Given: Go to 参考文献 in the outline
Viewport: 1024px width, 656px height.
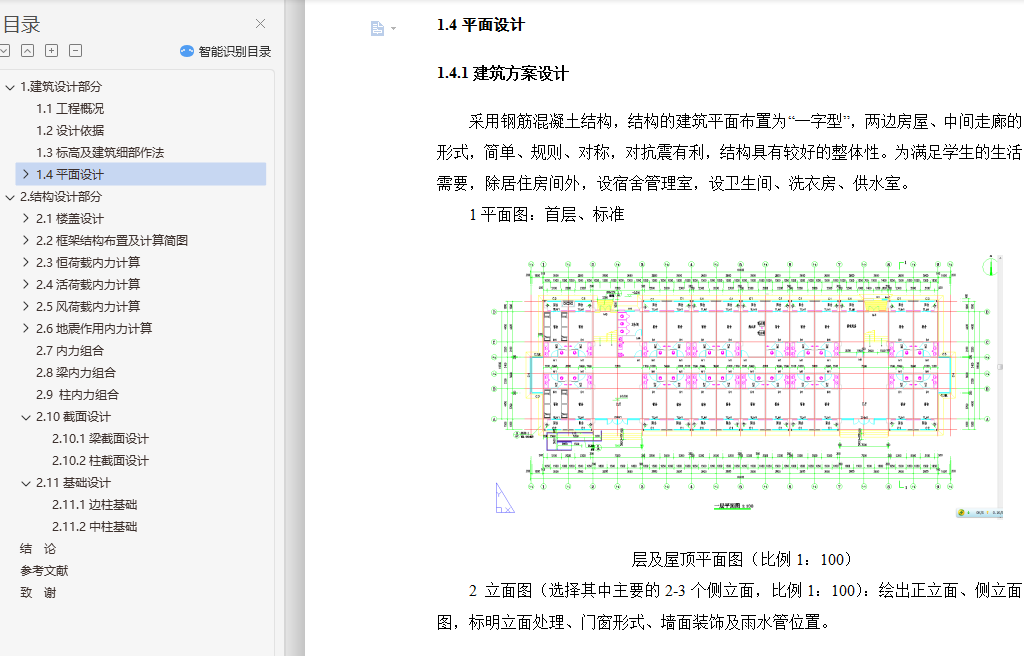Looking at the screenshot, I should [x=44, y=570].
